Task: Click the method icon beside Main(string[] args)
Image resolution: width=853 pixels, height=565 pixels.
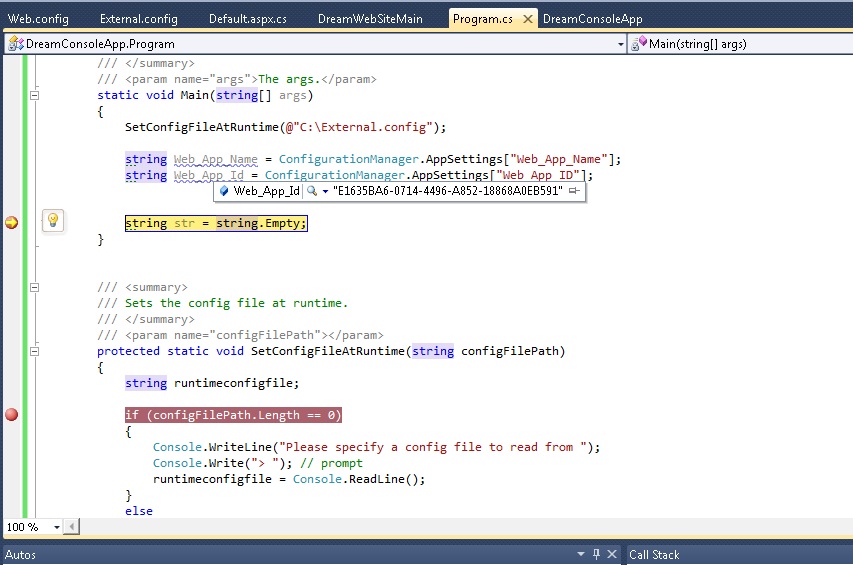Action: tap(637, 44)
